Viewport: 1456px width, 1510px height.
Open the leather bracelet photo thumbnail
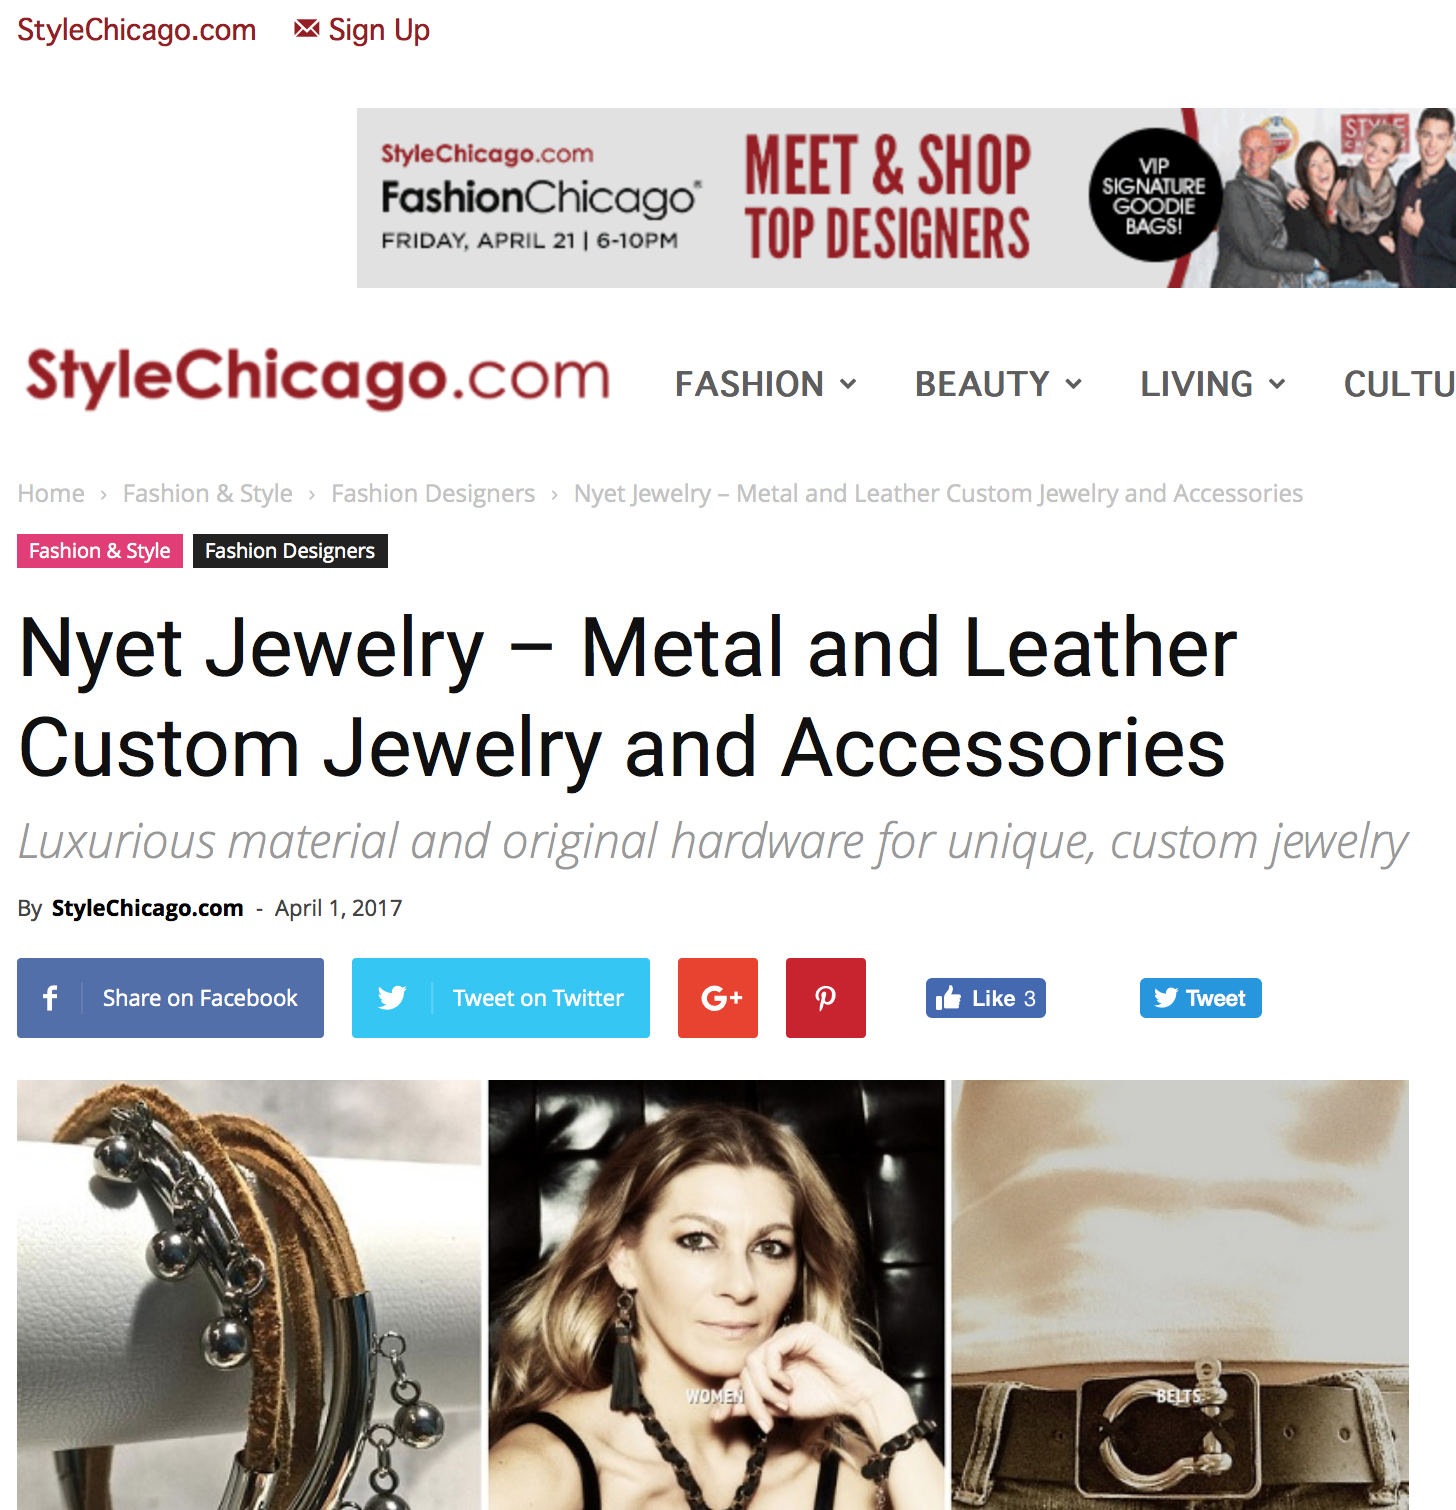tap(249, 1295)
